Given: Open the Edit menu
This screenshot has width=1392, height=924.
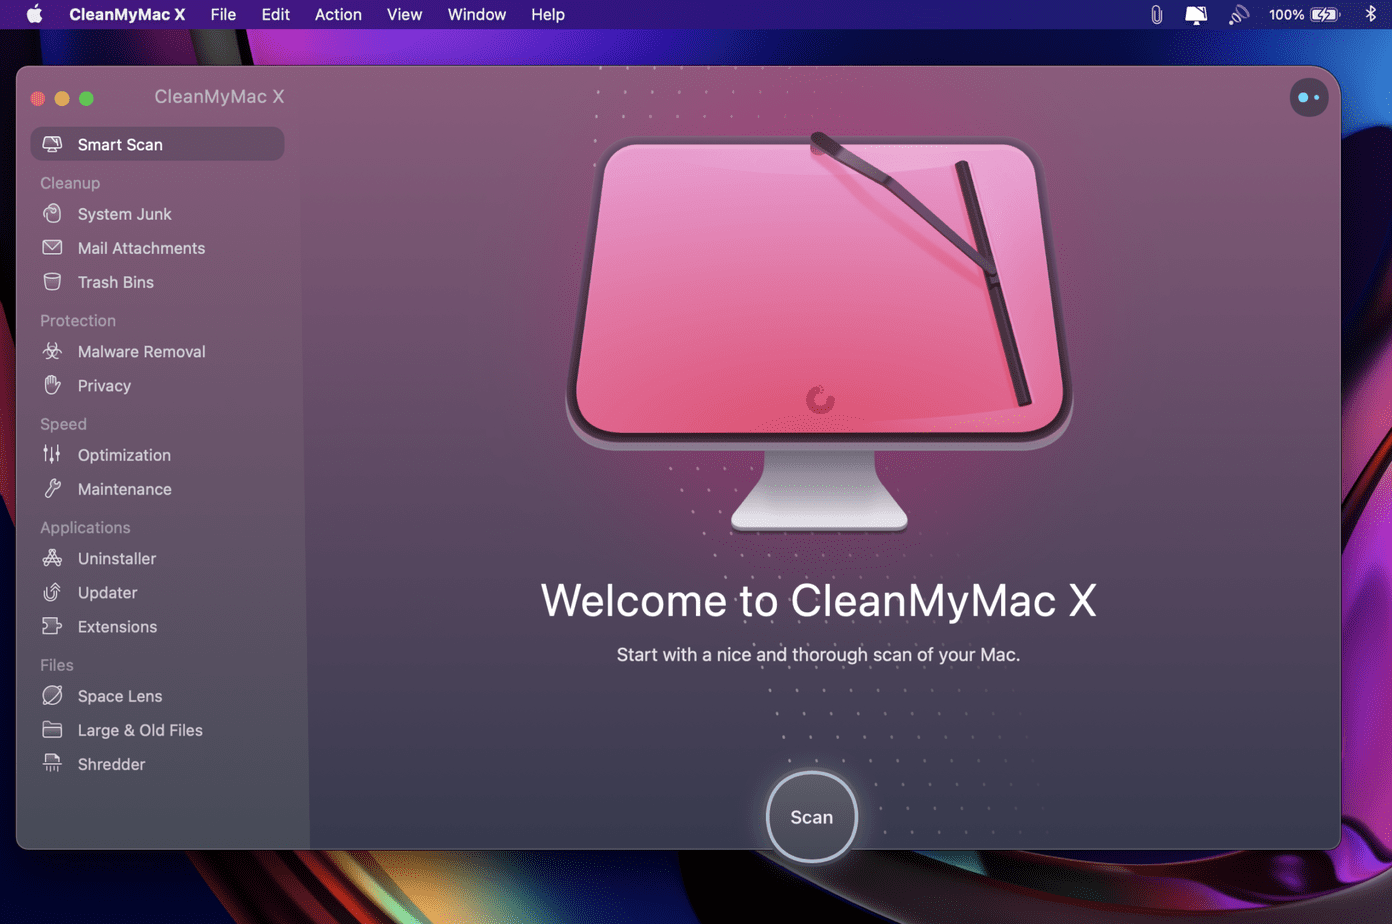Looking at the screenshot, I should pos(275,14).
